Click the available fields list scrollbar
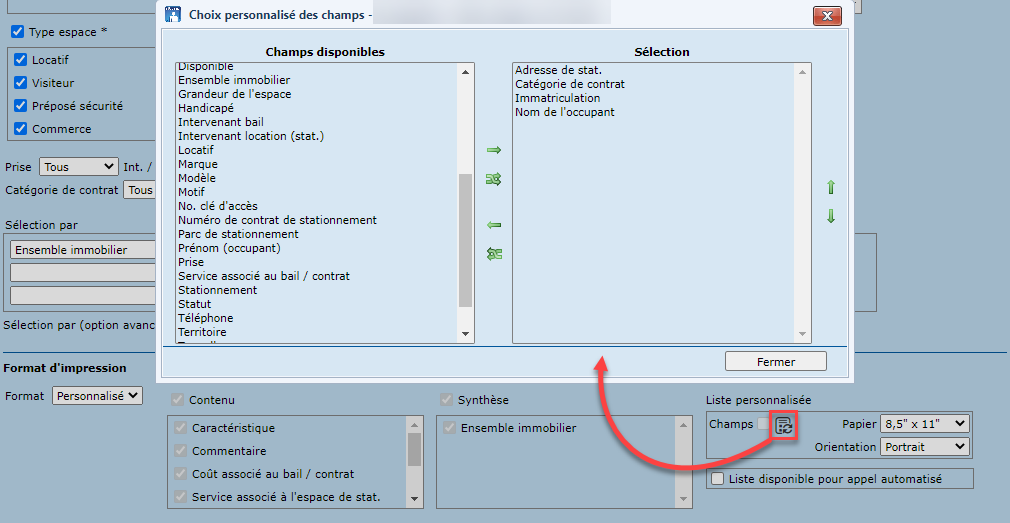This screenshot has height=523, width=1010. [x=465, y=240]
